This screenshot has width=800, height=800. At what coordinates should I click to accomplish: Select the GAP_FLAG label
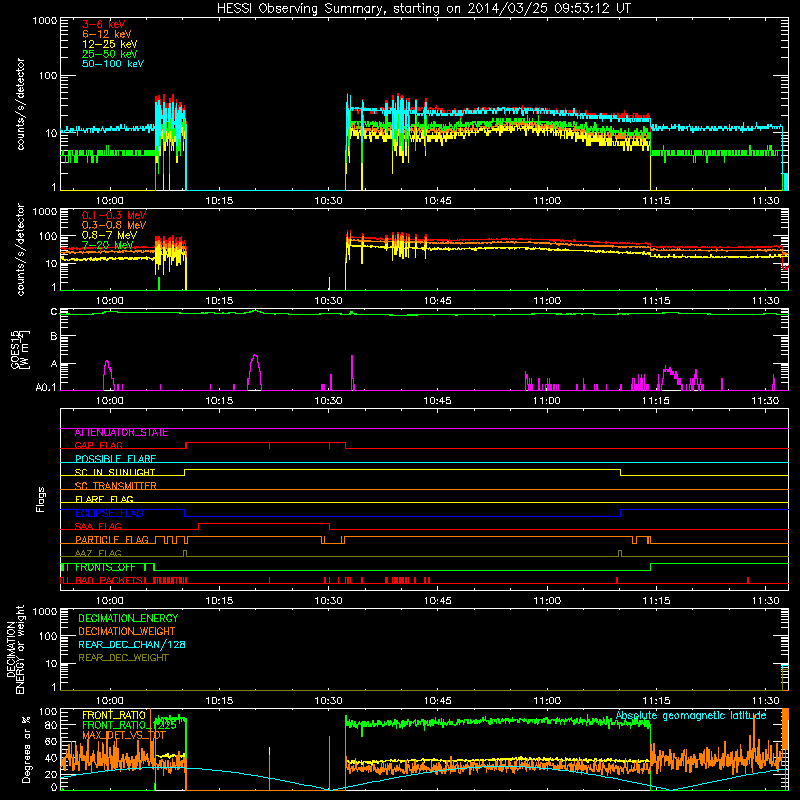pos(98,445)
